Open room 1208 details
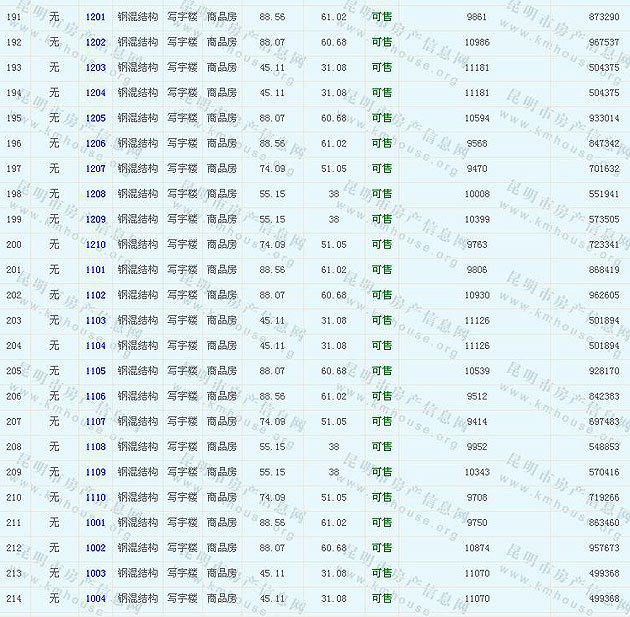The width and height of the screenshot is (630, 617). click(95, 194)
